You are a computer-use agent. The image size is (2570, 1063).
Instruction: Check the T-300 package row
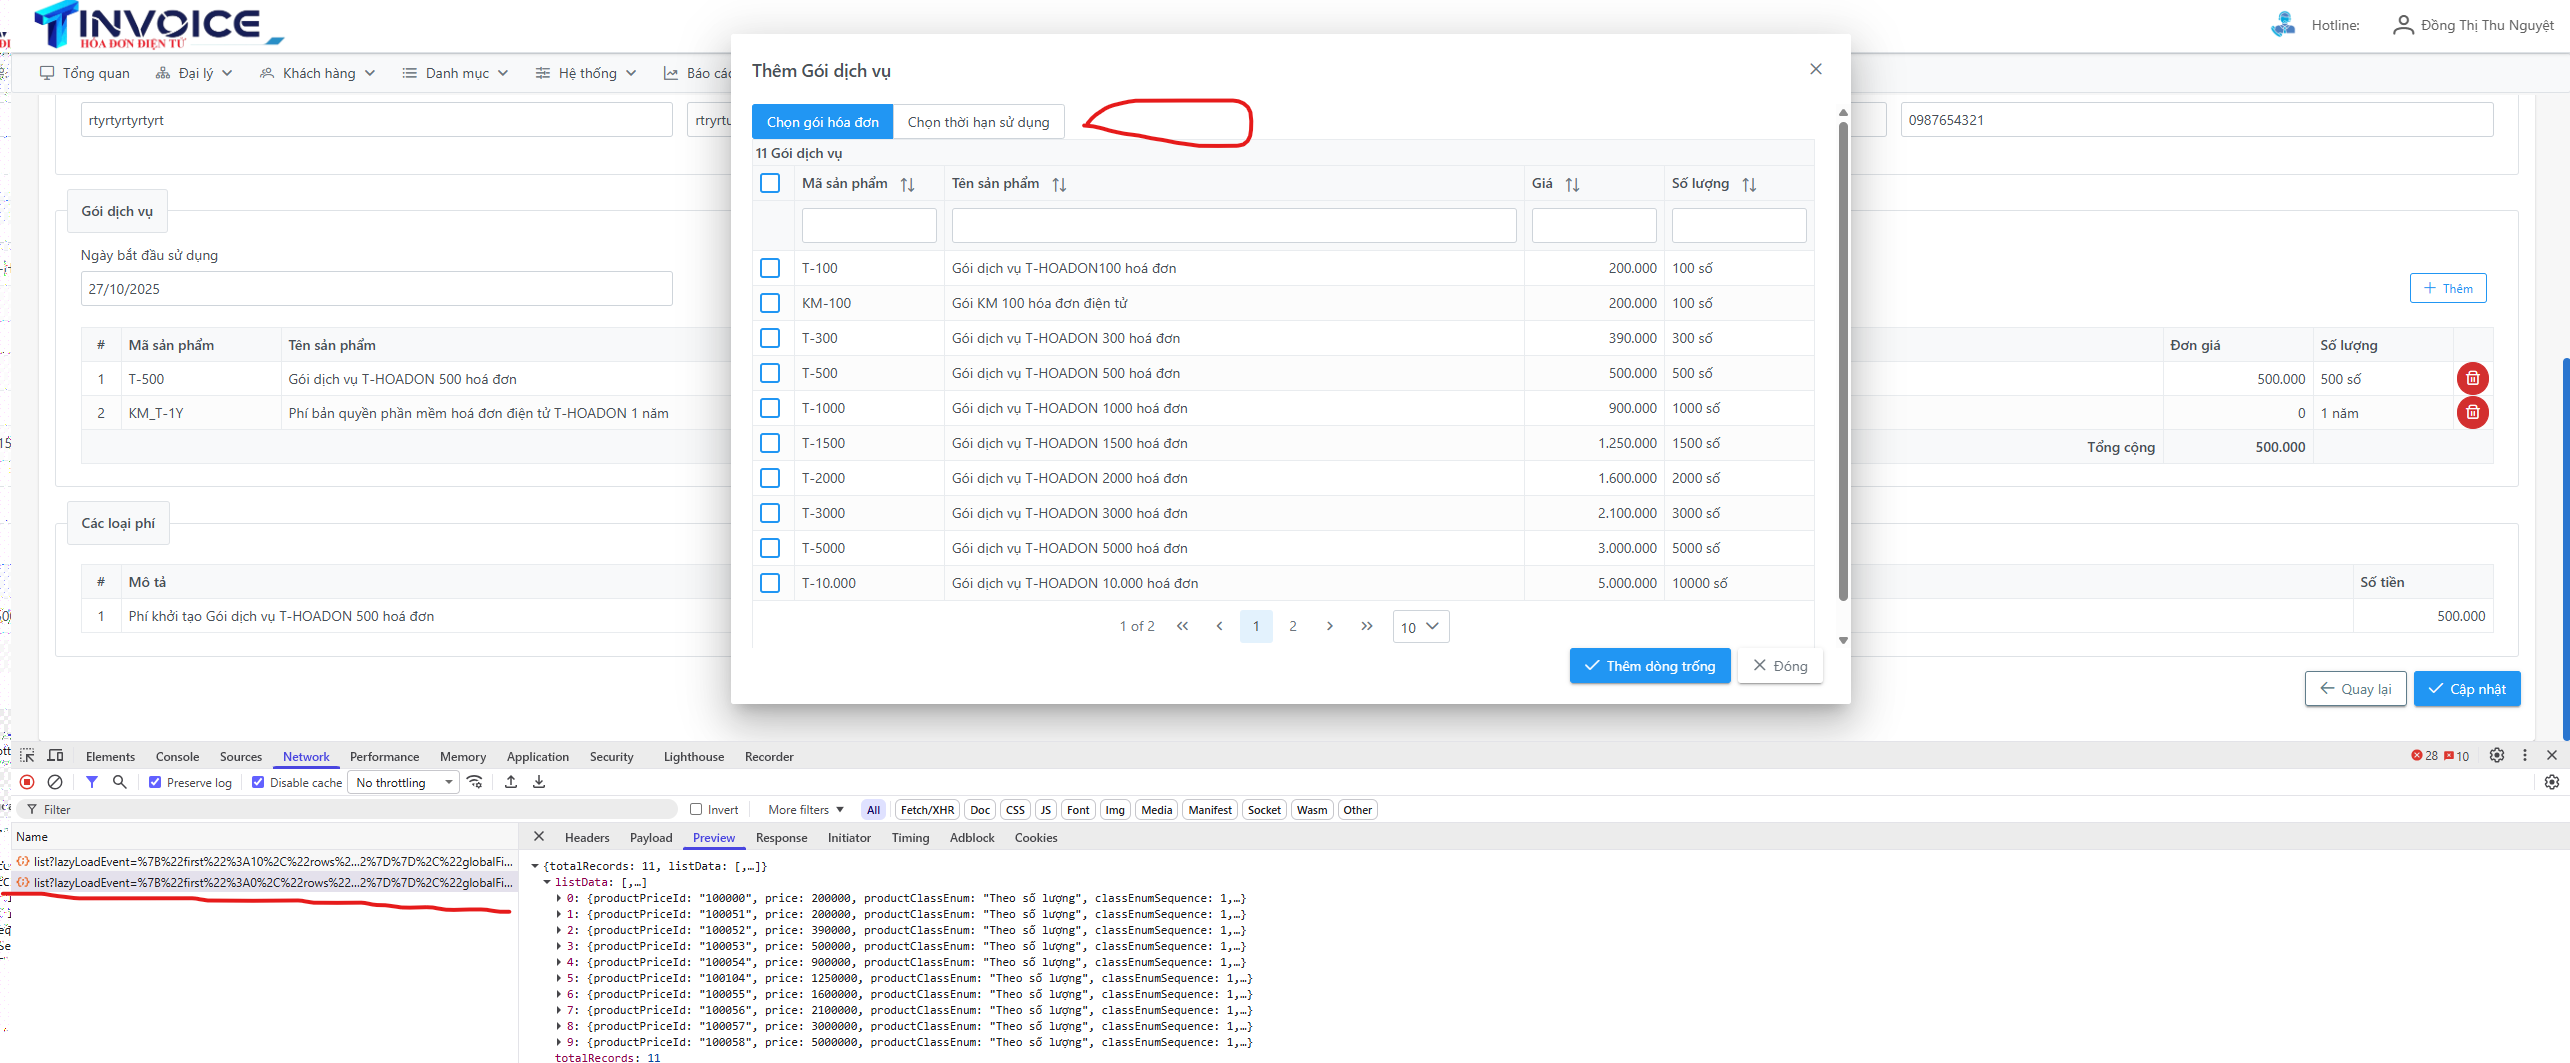coord(770,338)
